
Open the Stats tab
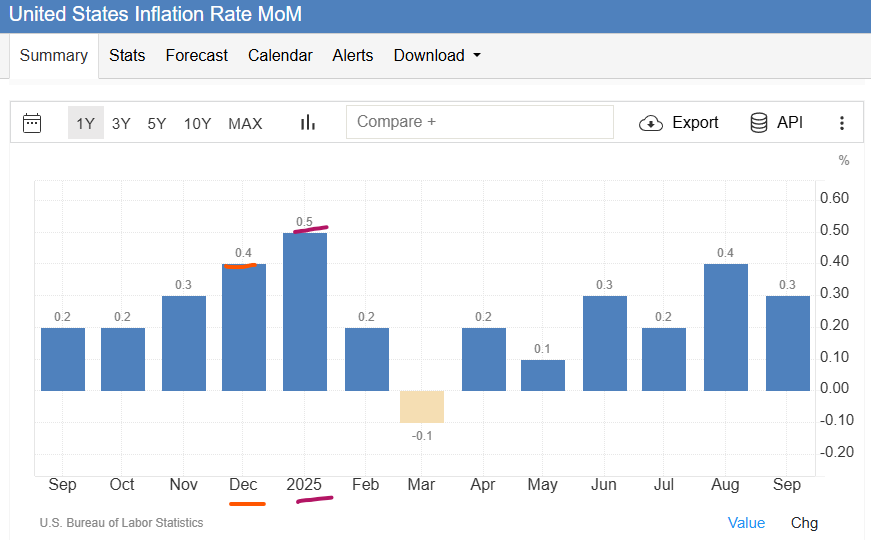127,56
